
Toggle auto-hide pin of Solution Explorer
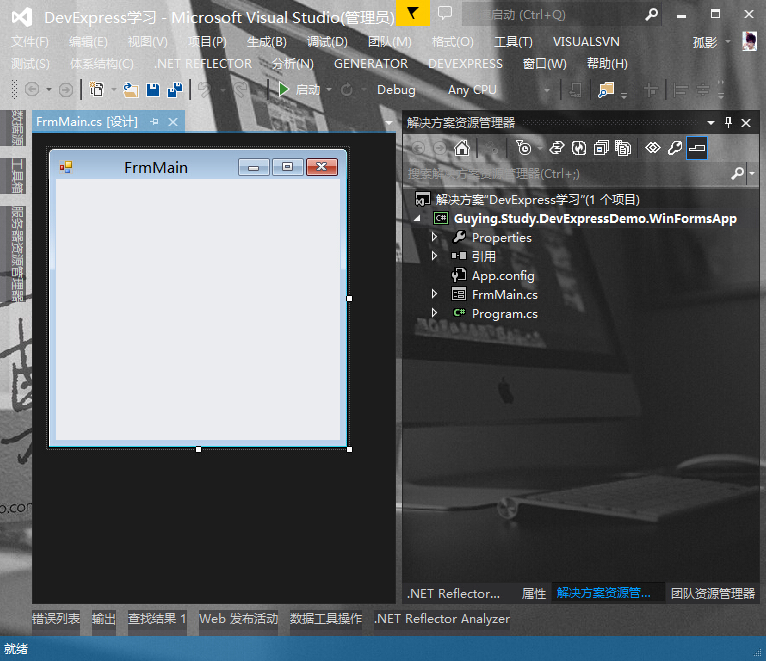[728, 122]
